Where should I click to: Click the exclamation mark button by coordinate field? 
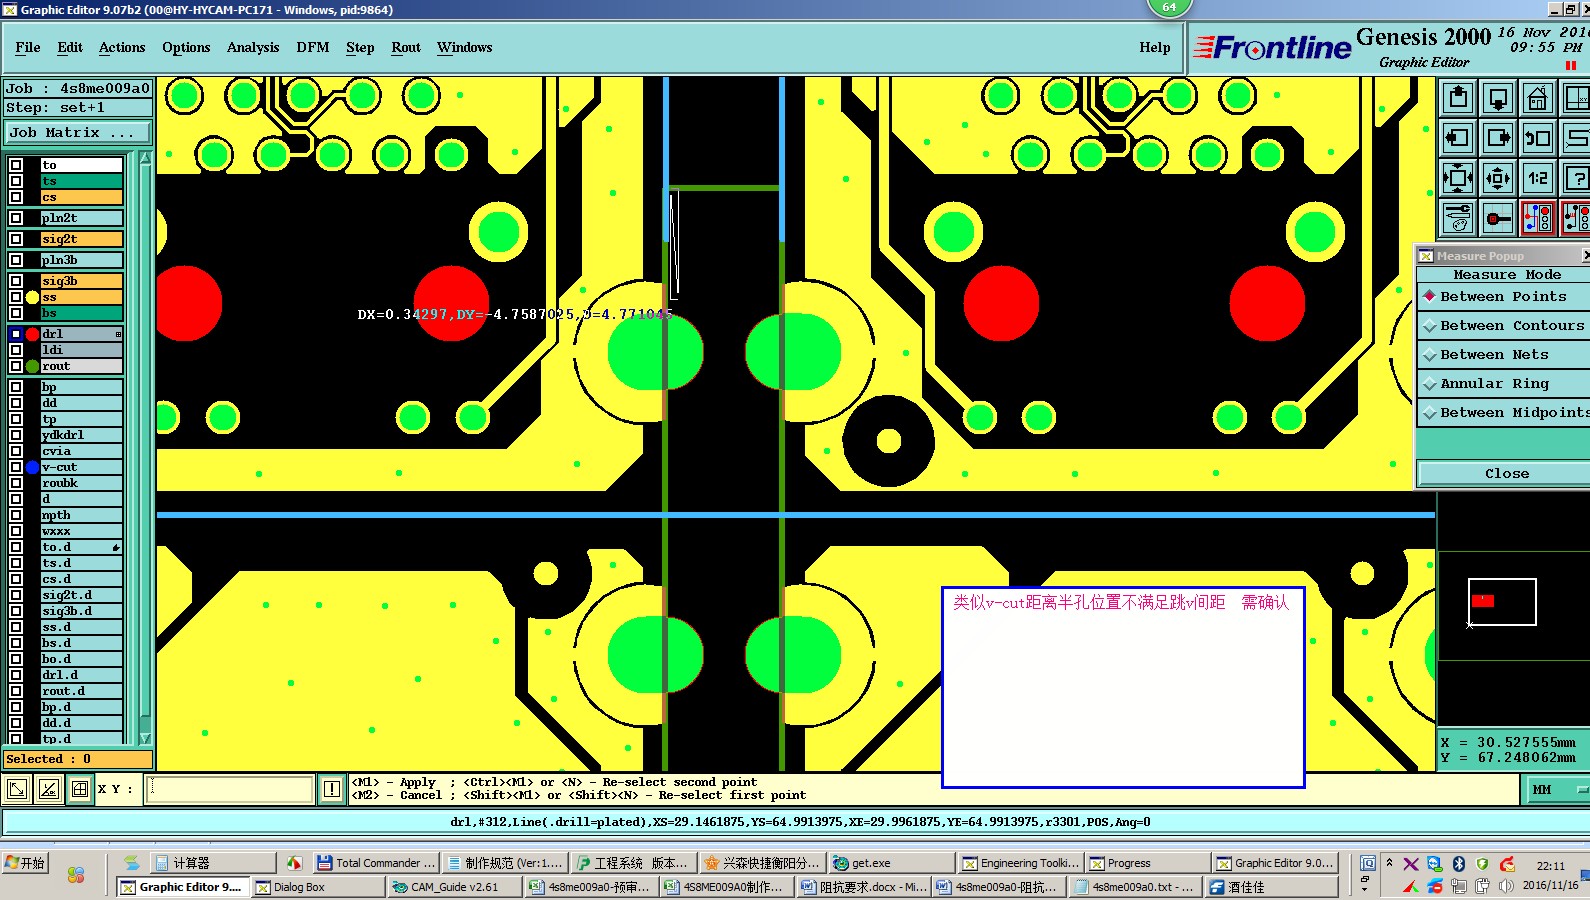click(332, 789)
